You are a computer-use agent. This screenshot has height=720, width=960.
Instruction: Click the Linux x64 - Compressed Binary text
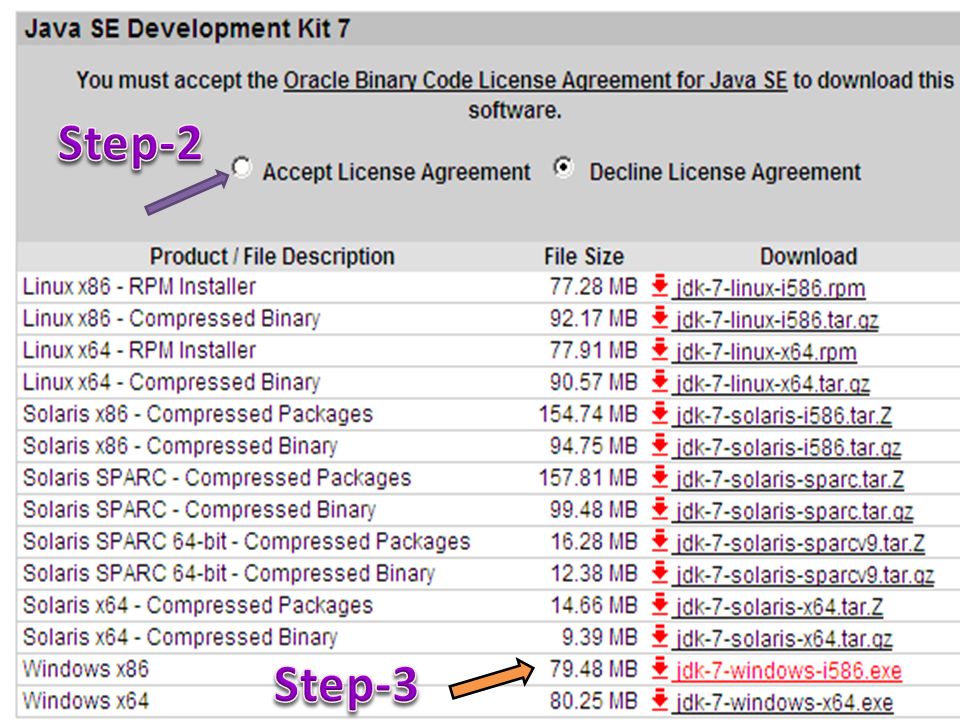171,382
